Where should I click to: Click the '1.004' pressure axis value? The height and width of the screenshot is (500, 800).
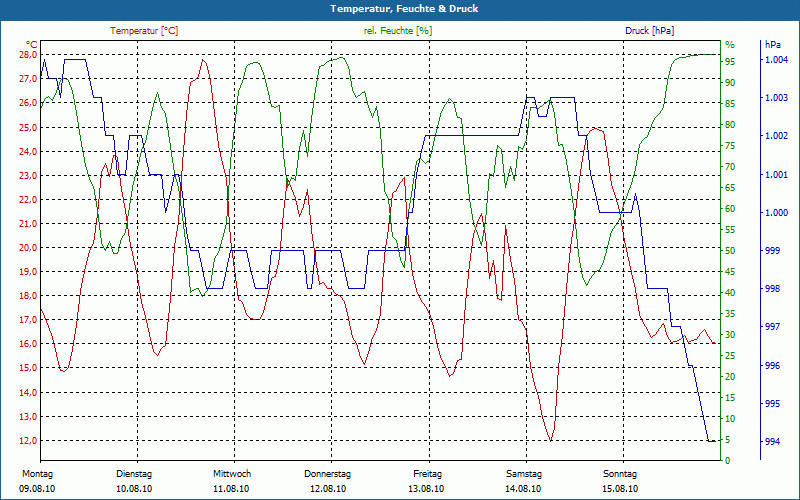tap(775, 60)
